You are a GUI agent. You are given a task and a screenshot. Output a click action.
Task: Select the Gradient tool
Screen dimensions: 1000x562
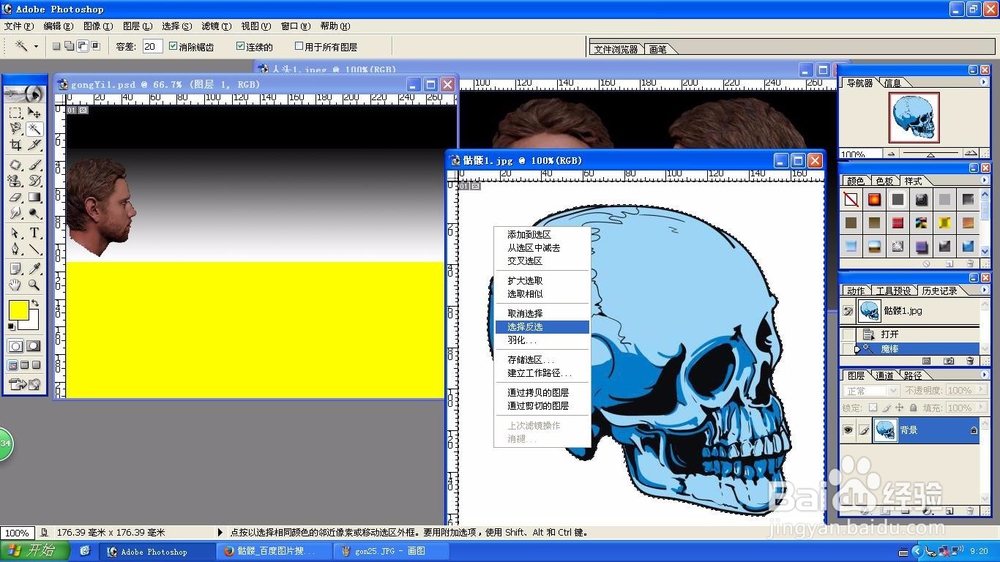coord(34,197)
